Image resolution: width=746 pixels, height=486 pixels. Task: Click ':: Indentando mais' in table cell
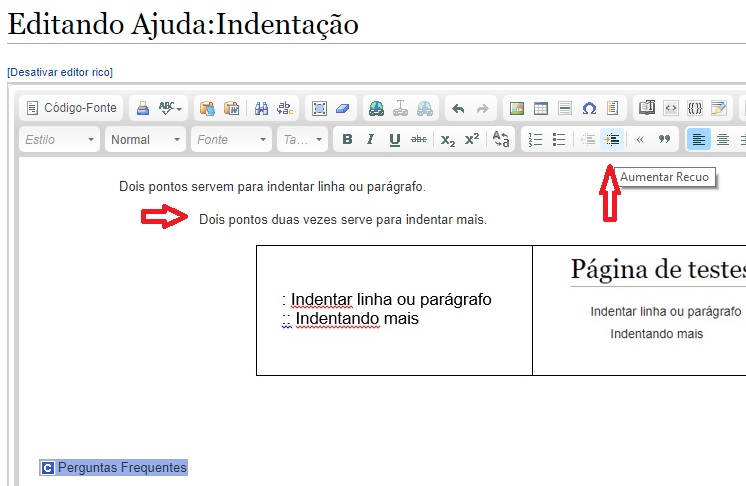pos(350,318)
